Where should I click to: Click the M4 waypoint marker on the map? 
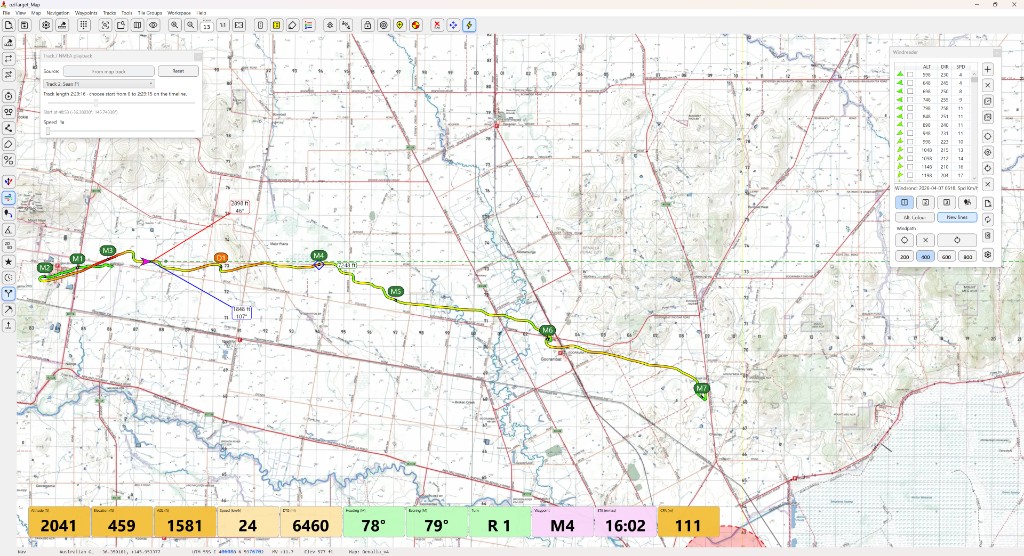click(x=318, y=256)
